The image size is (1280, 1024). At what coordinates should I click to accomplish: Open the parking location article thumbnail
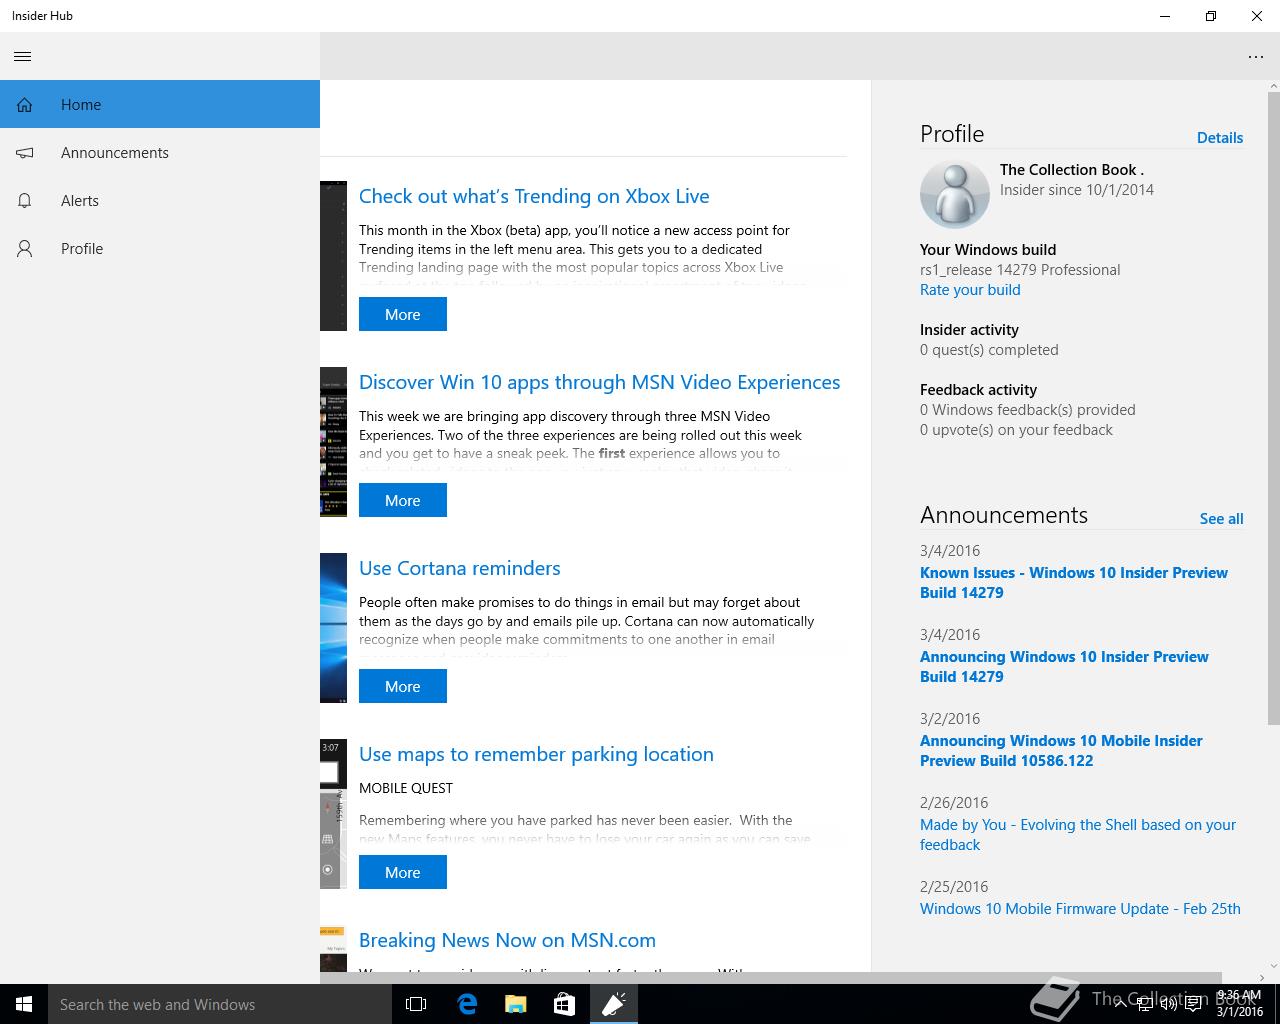coord(334,814)
